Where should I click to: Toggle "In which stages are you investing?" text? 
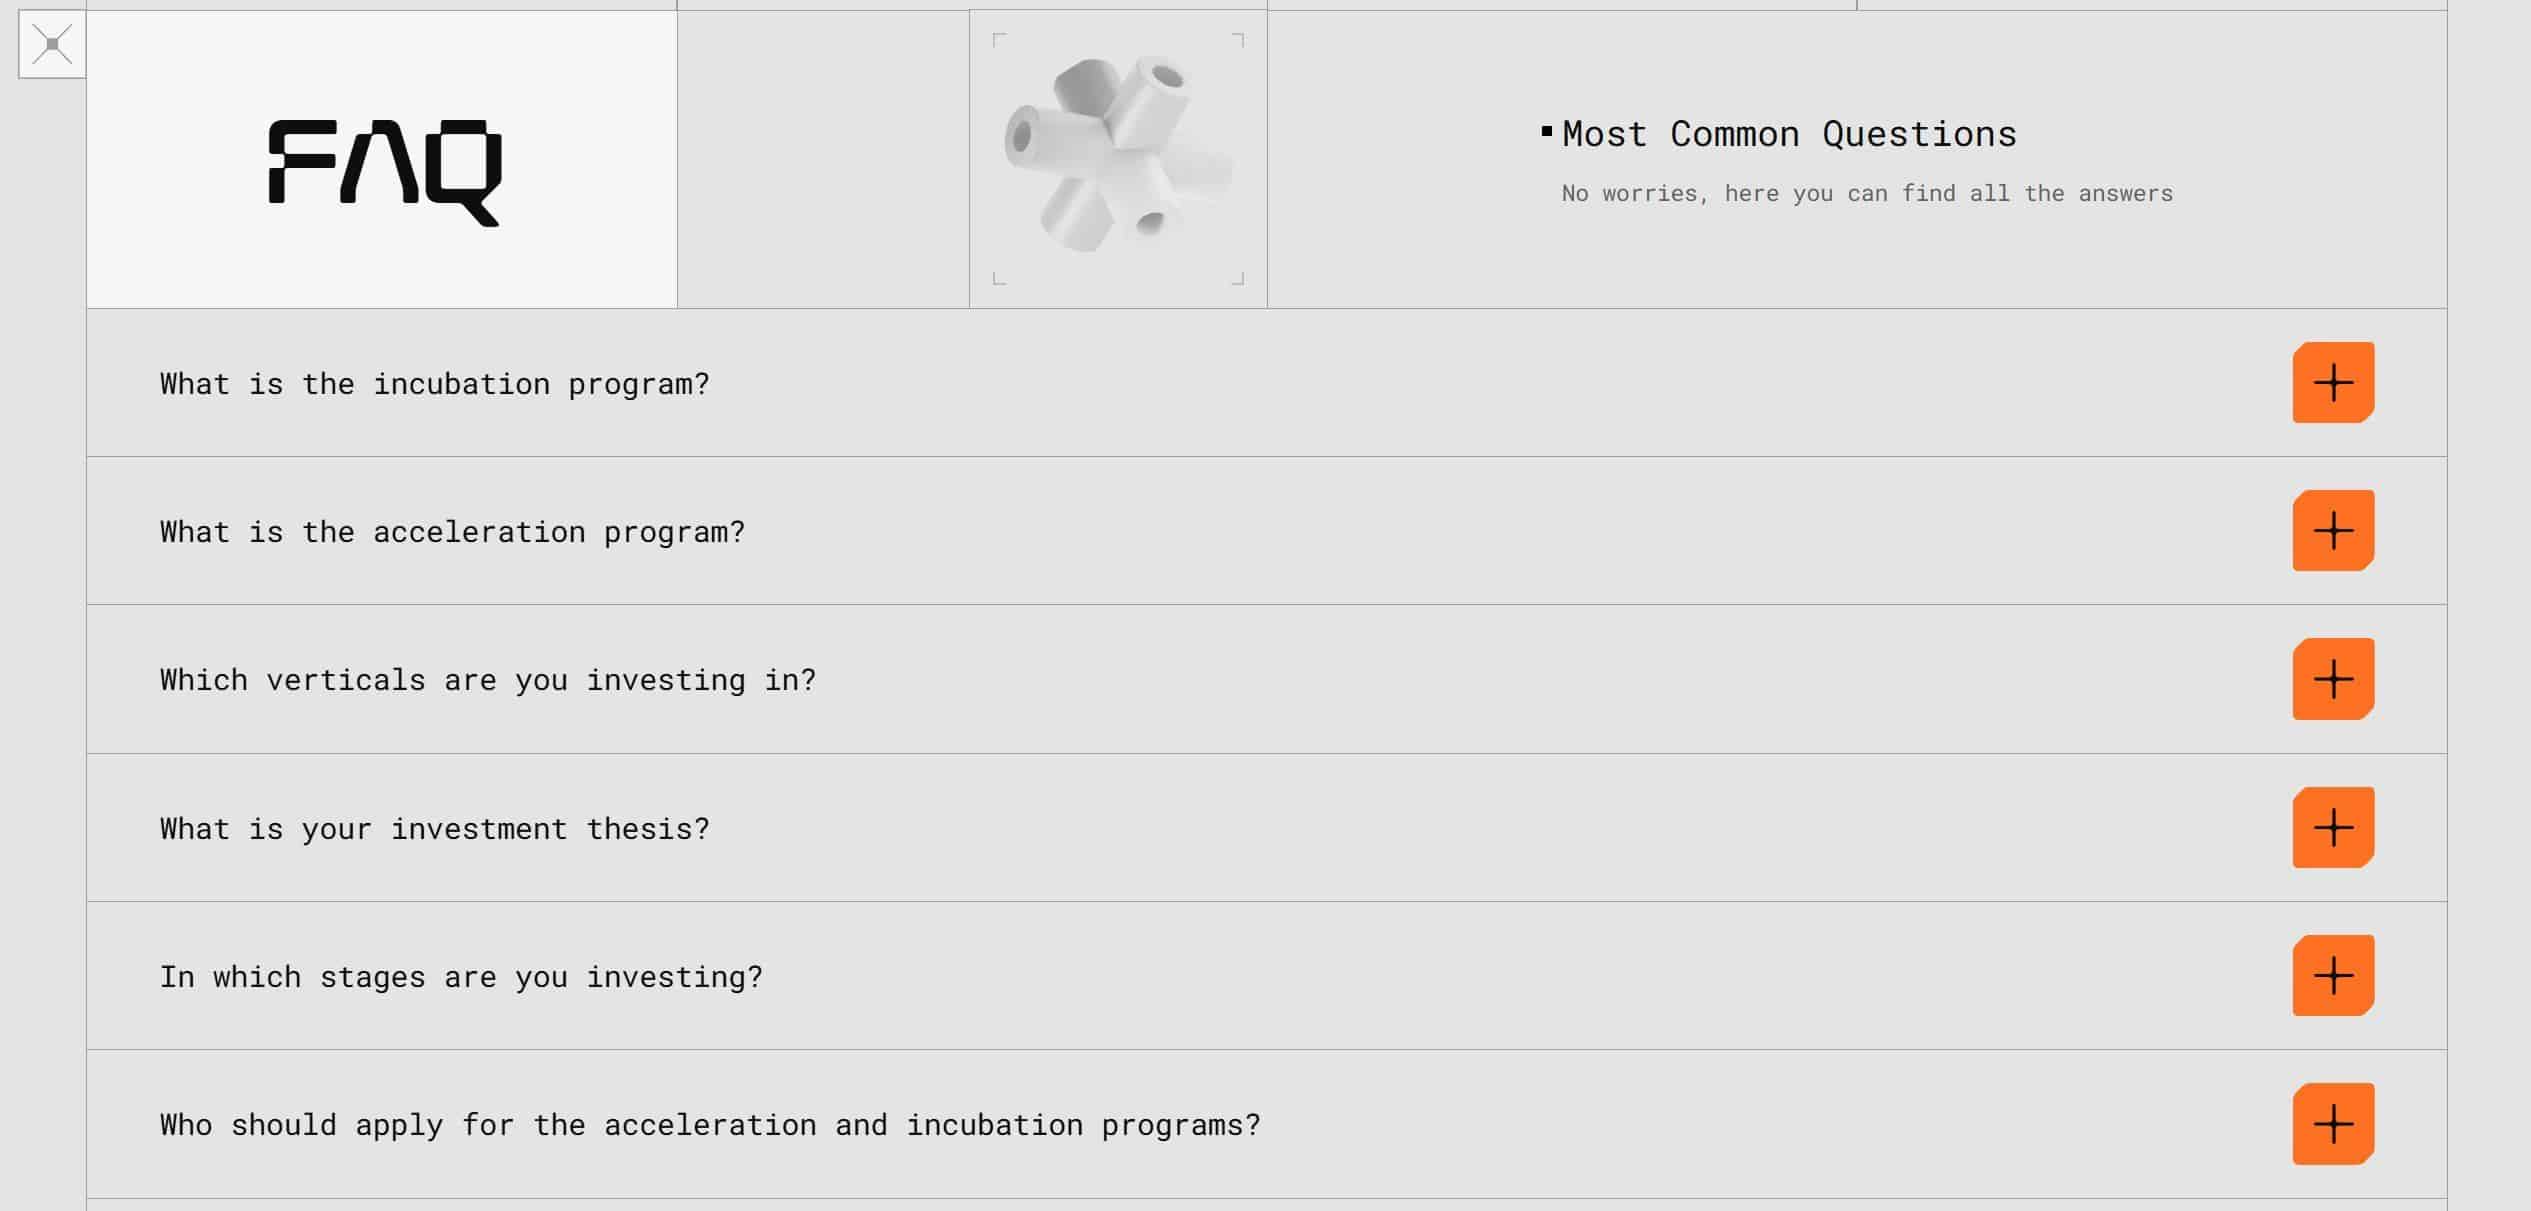click(x=461, y=977)
